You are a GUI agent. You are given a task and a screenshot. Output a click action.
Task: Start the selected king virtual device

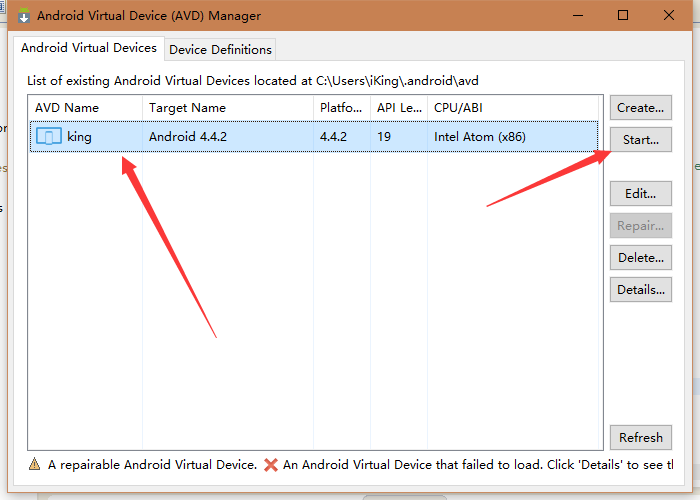pyautogui.click(x=641, y=140)
